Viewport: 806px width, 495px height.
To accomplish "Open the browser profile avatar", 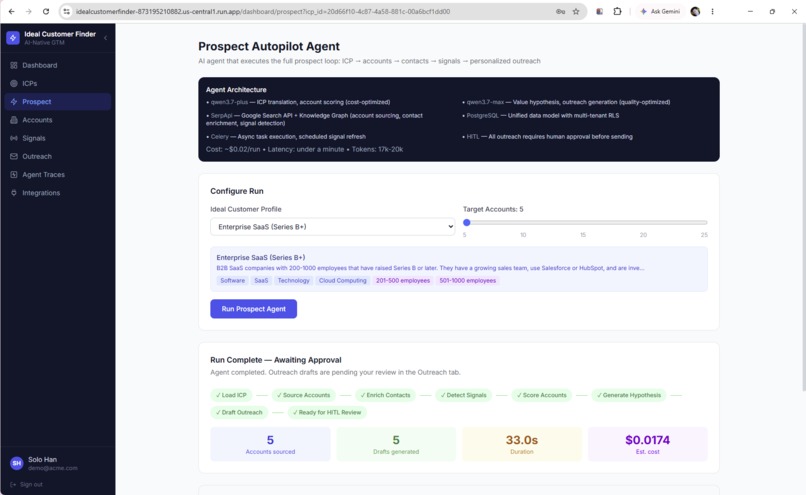I will coord(695,11).
